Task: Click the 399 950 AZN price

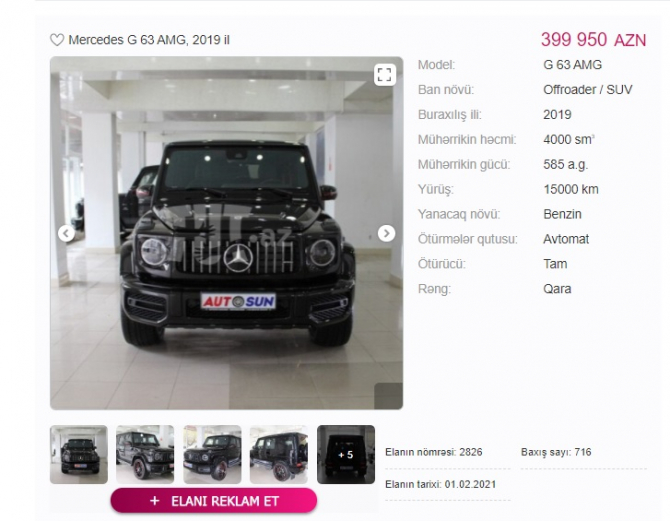Action: (594, 40)
